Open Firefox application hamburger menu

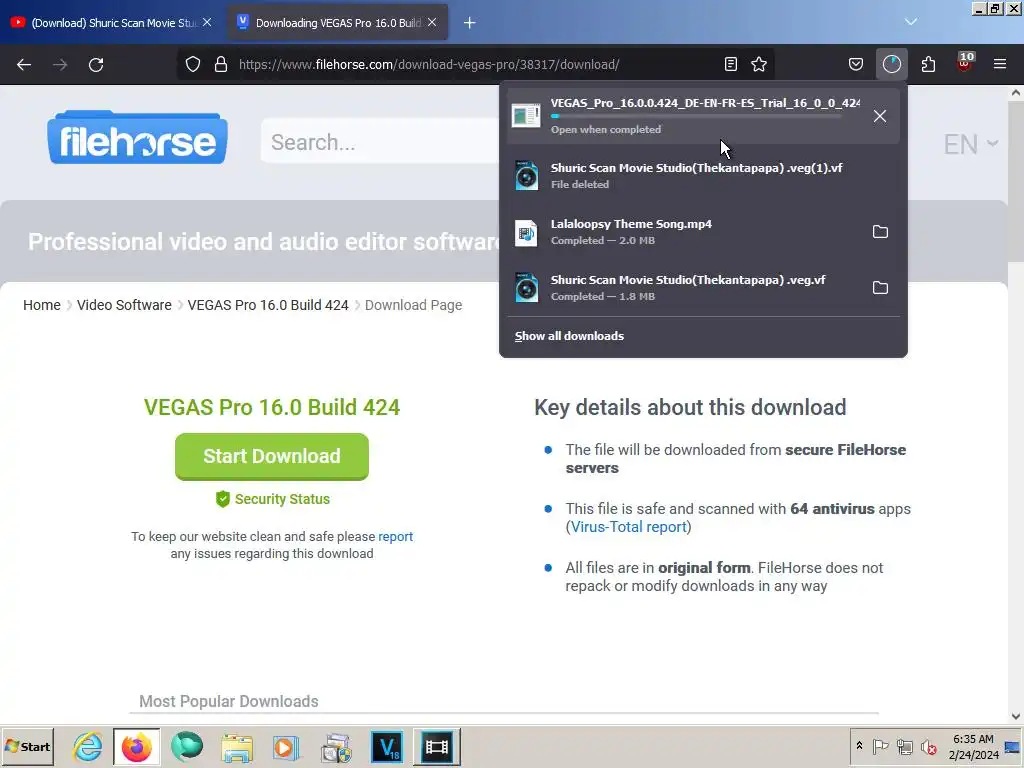1000,64
